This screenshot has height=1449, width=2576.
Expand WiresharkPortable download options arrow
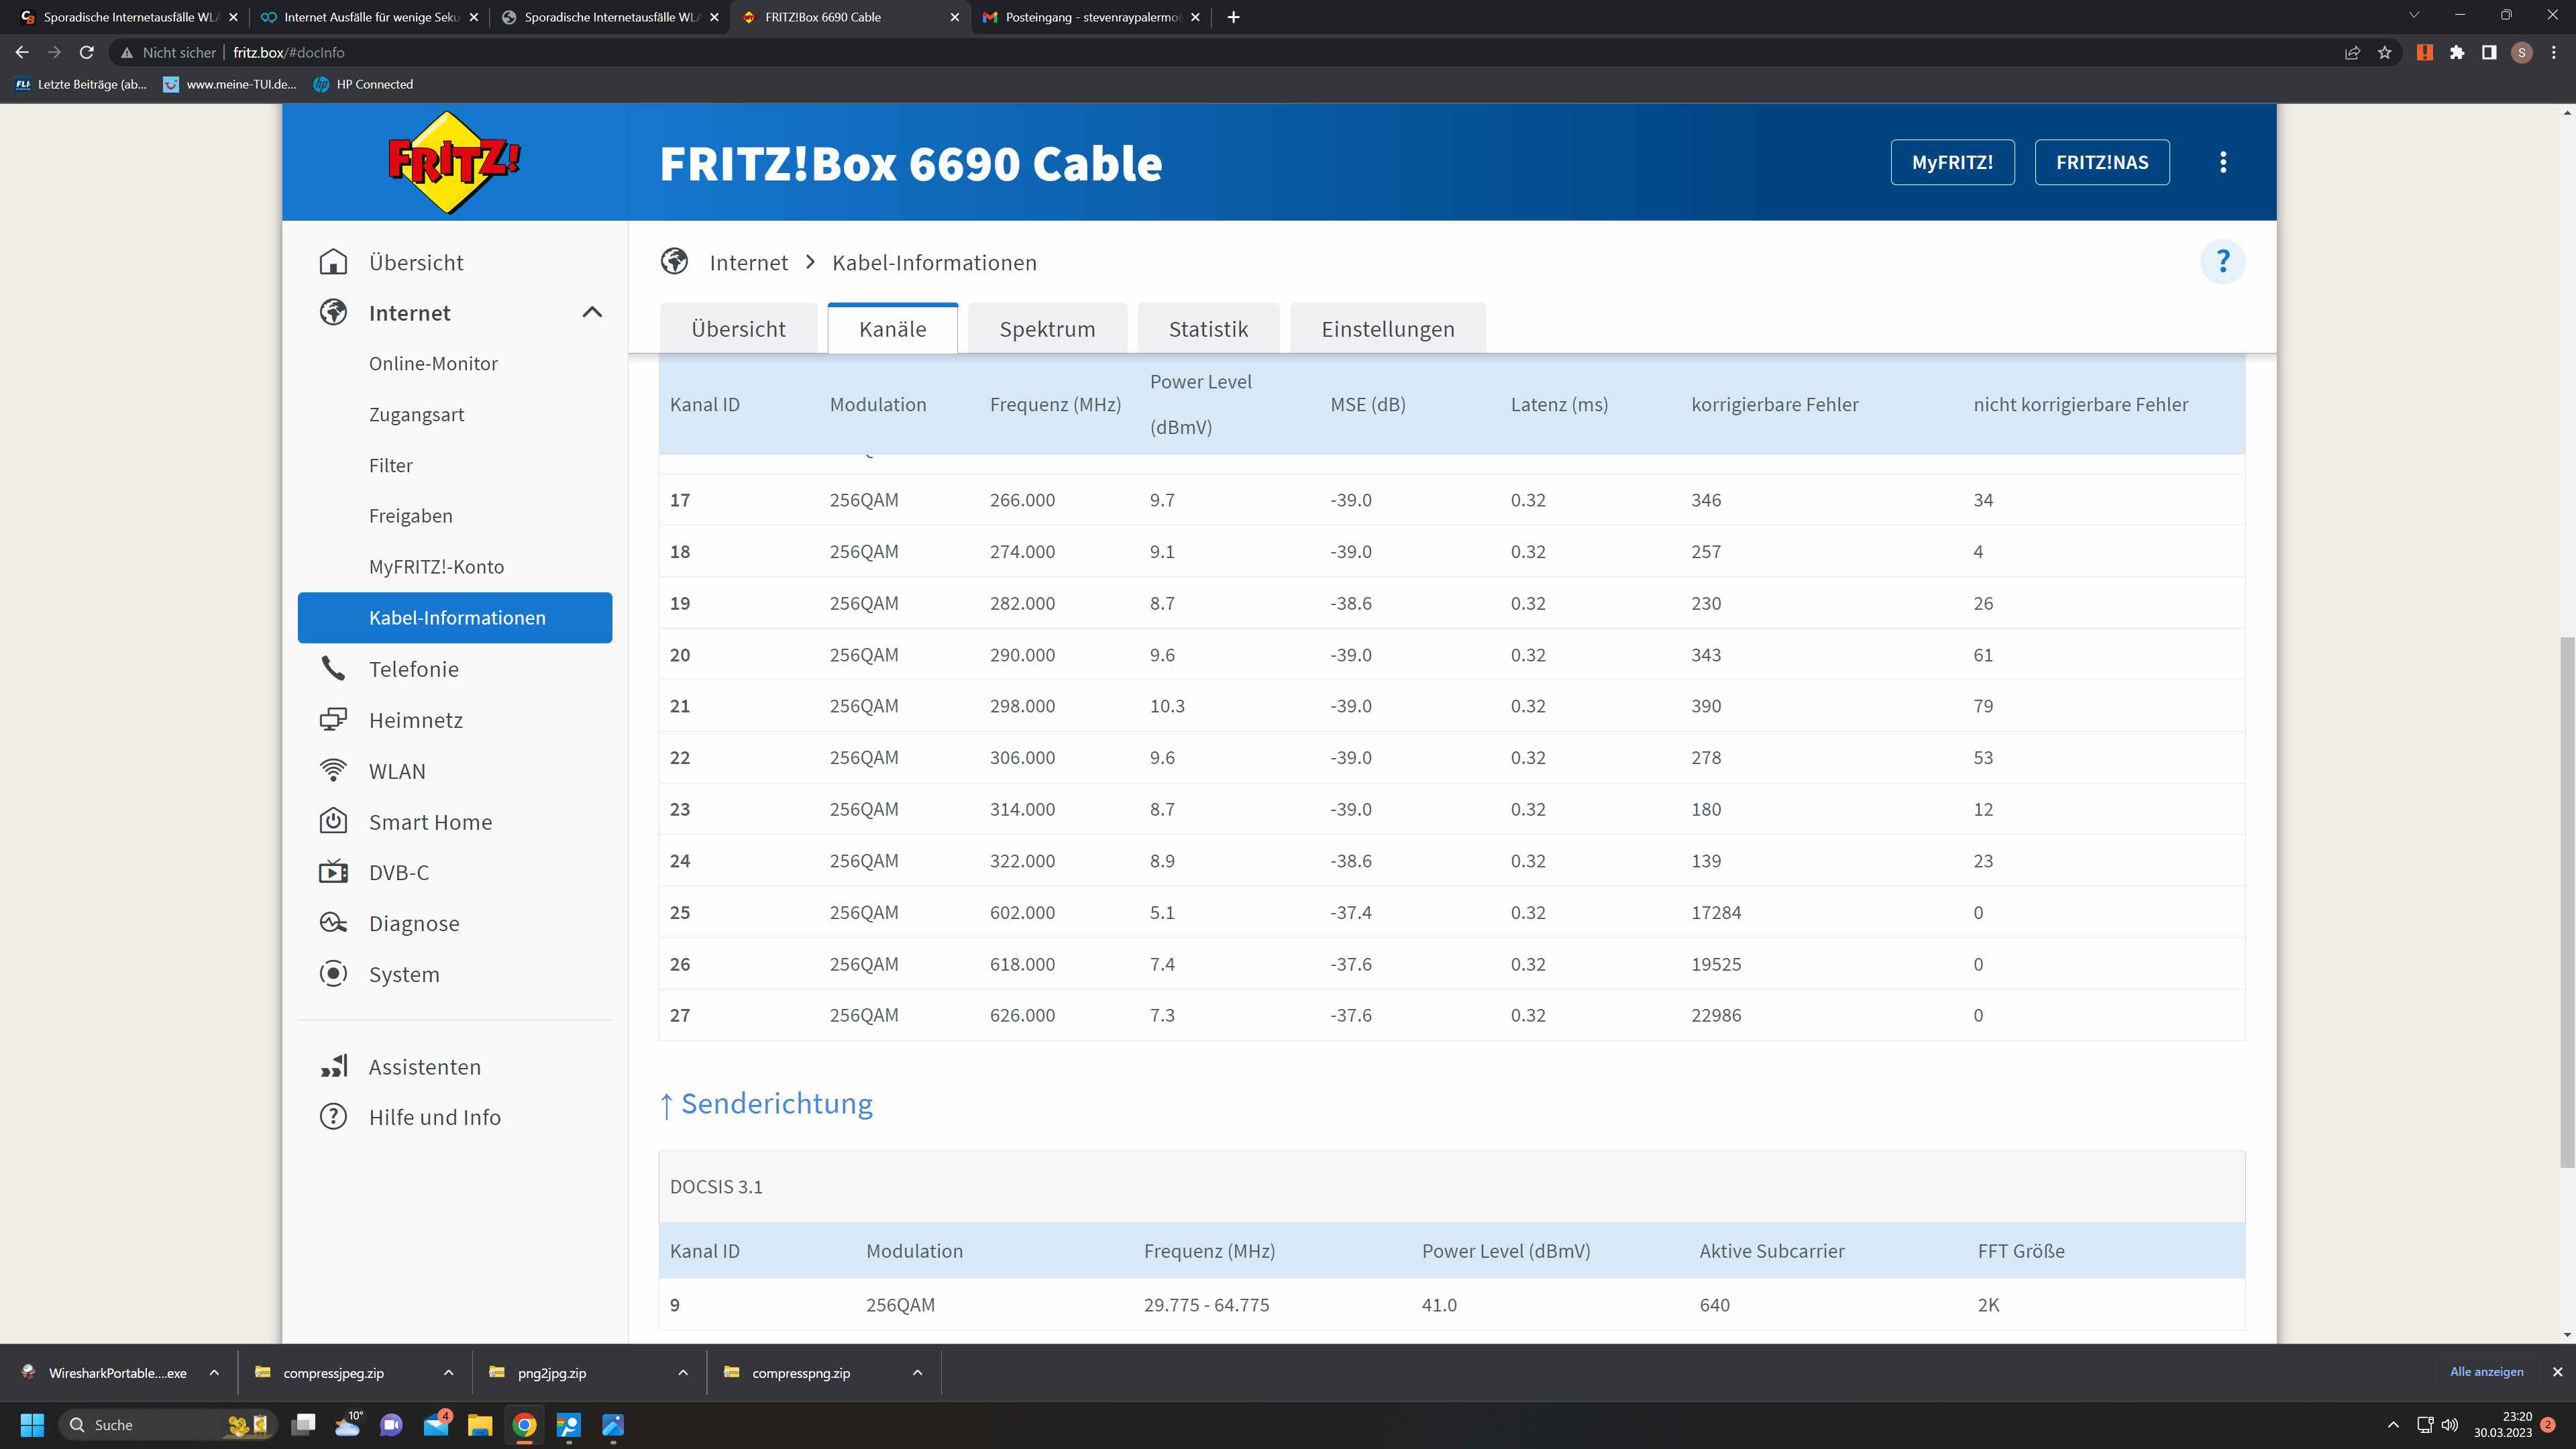tap(214, 1373)
